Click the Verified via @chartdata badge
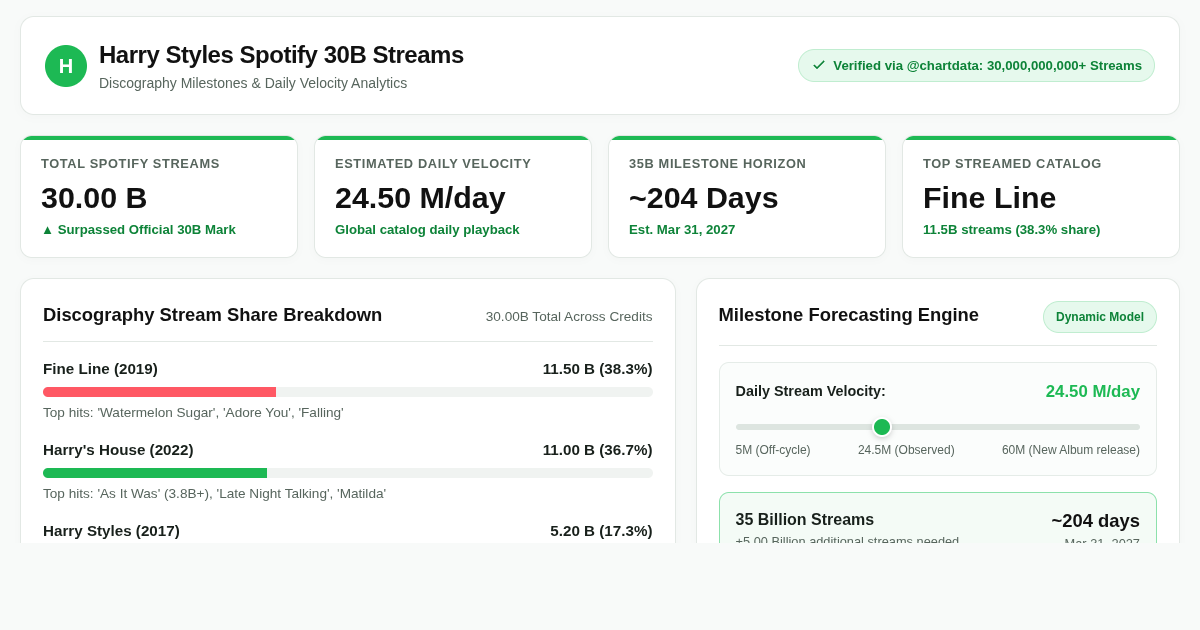Viewport: 1200px width, 630px height. tap(976, 65)
